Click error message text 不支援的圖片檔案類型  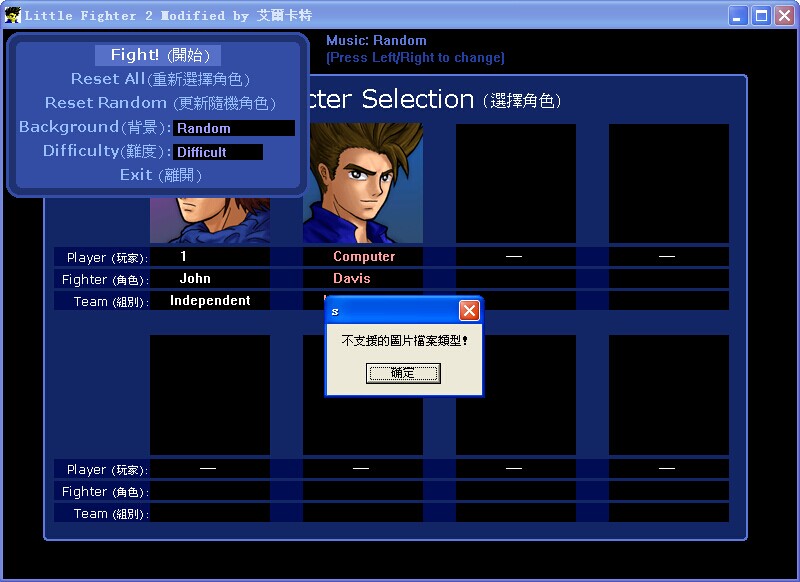[x=404, y=341]
